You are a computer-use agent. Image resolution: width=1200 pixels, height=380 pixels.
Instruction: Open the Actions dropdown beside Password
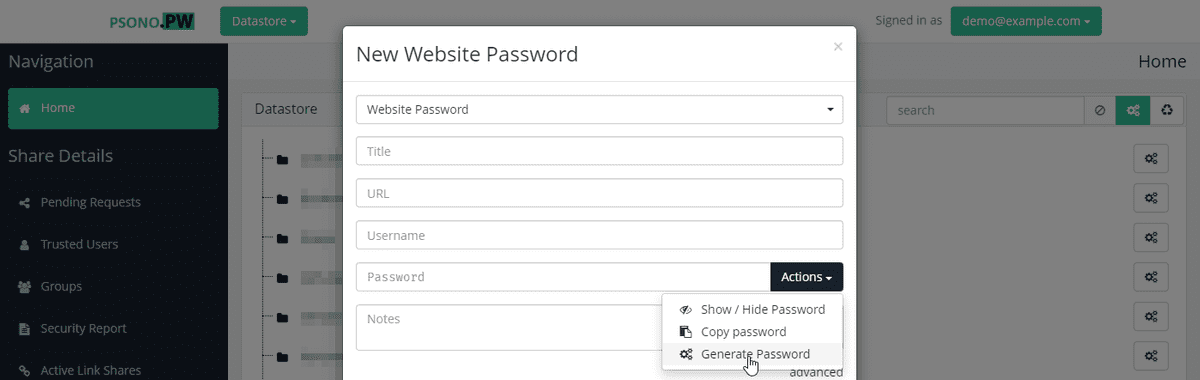click(x=806, y=277)
